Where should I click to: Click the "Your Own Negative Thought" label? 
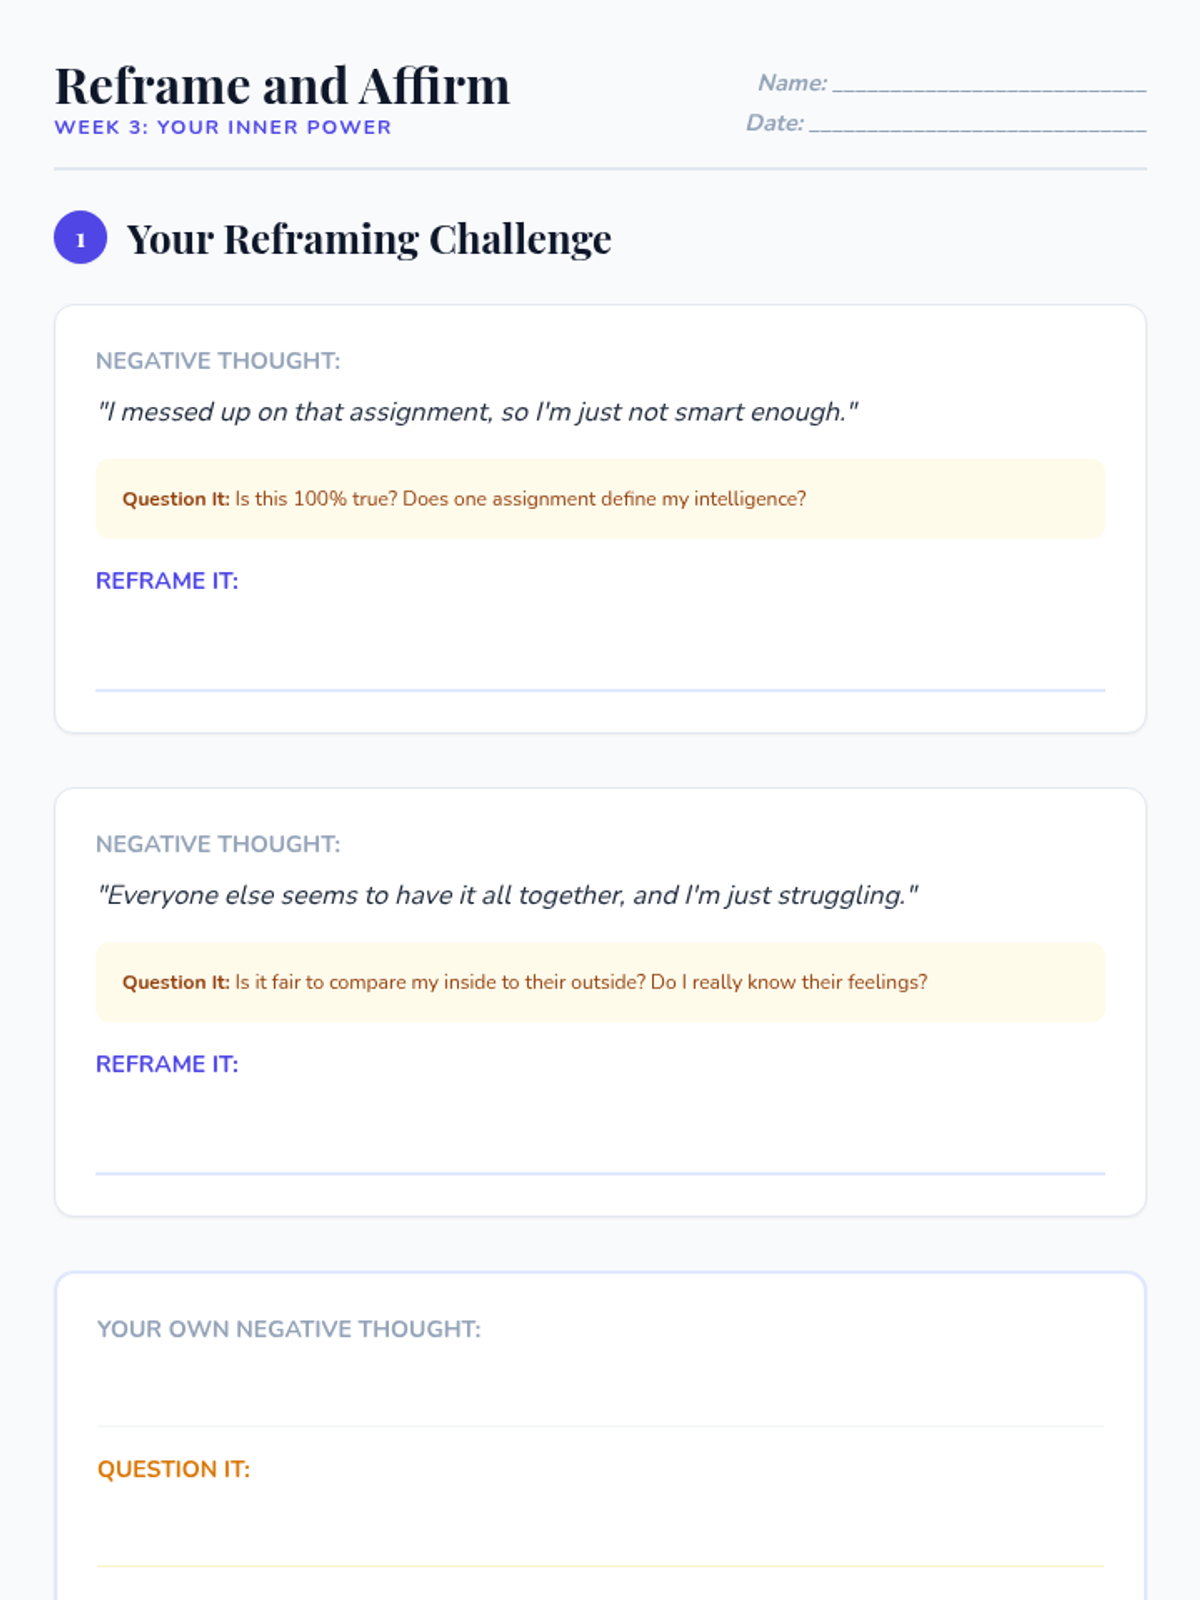(289, 1329)
